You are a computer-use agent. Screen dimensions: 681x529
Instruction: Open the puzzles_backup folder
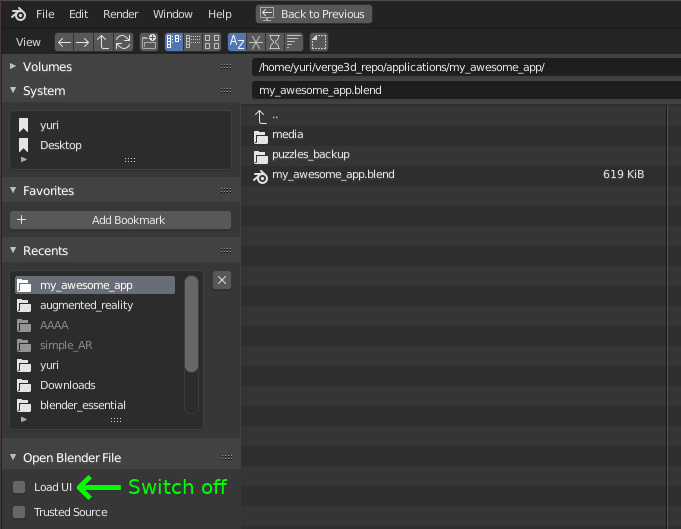click(453, 155)
